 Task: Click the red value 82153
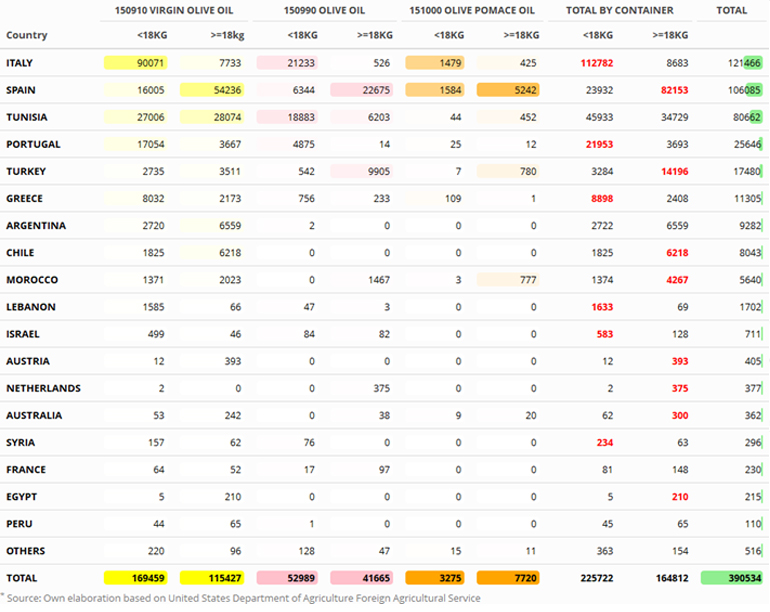674,90
